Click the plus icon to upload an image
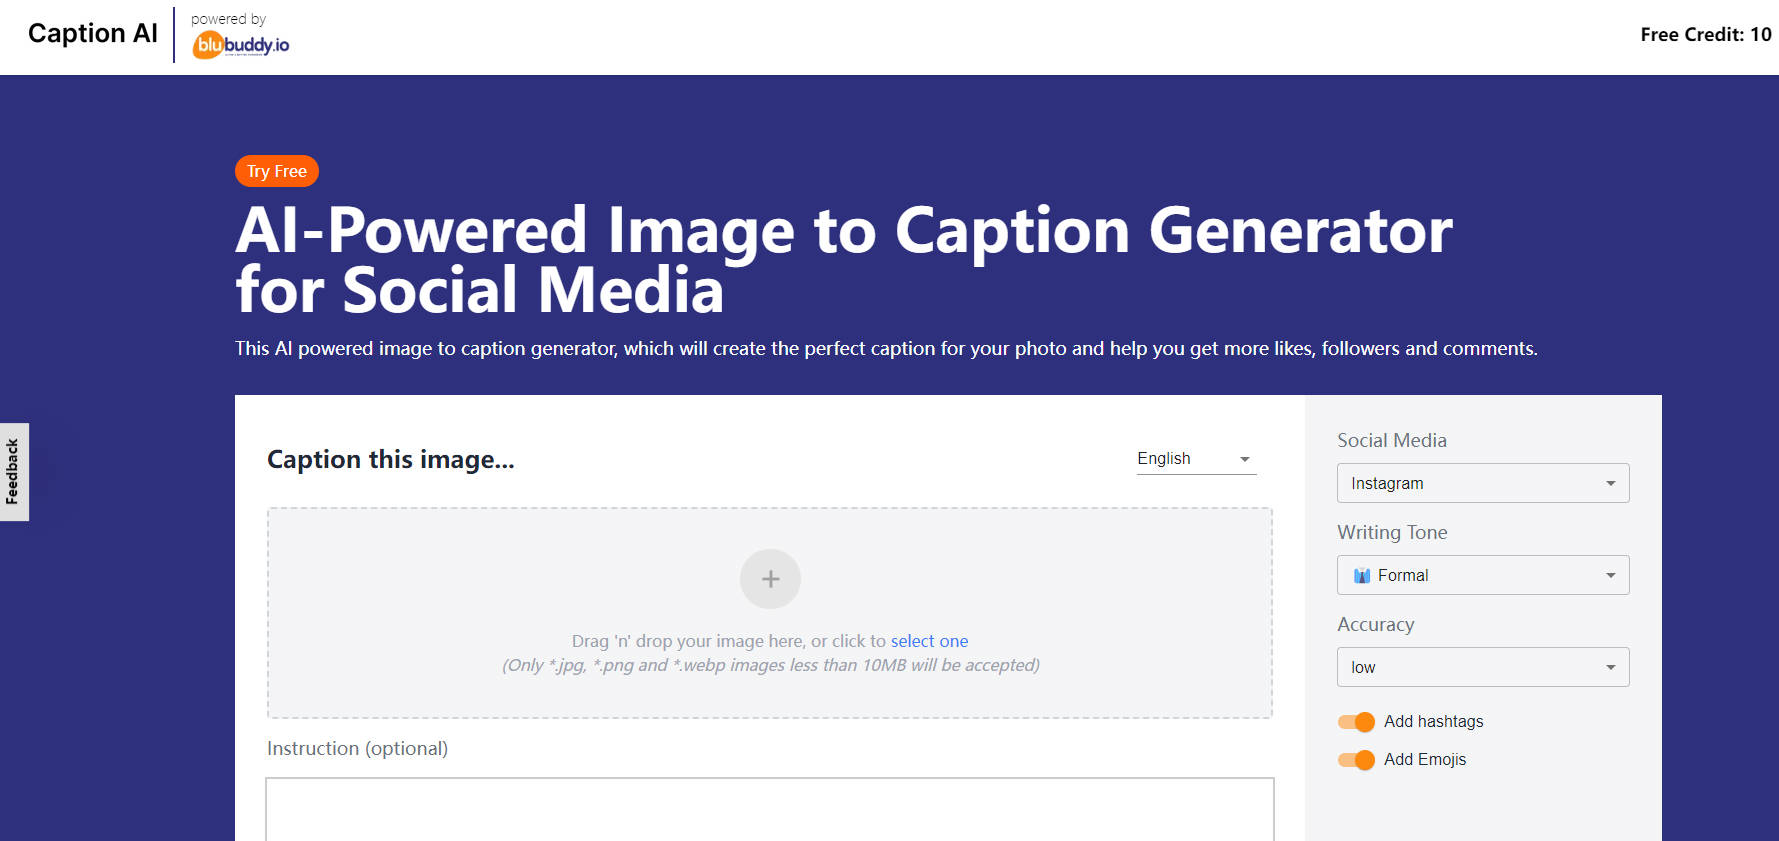Image resolution: width=1779 pixels, height=841 pixels. tap(770, 578)
